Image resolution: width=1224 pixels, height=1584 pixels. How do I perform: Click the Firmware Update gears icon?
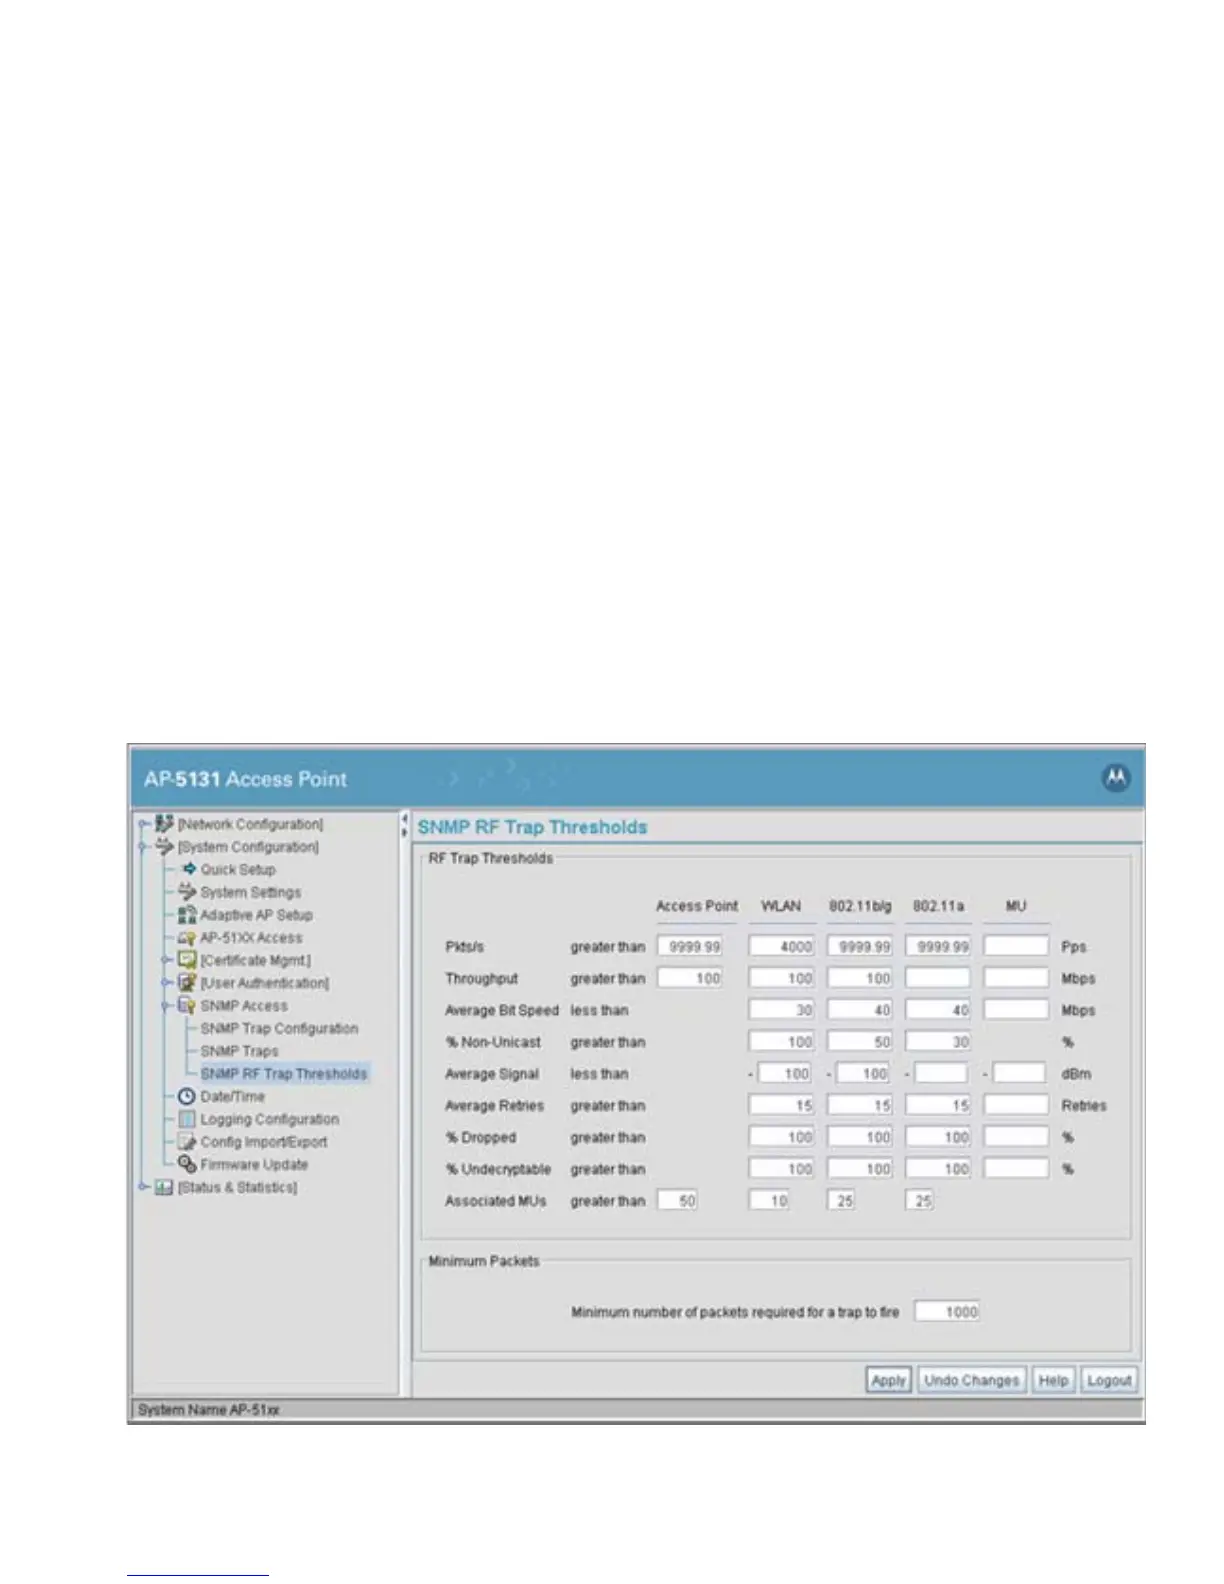[187, 1164]
